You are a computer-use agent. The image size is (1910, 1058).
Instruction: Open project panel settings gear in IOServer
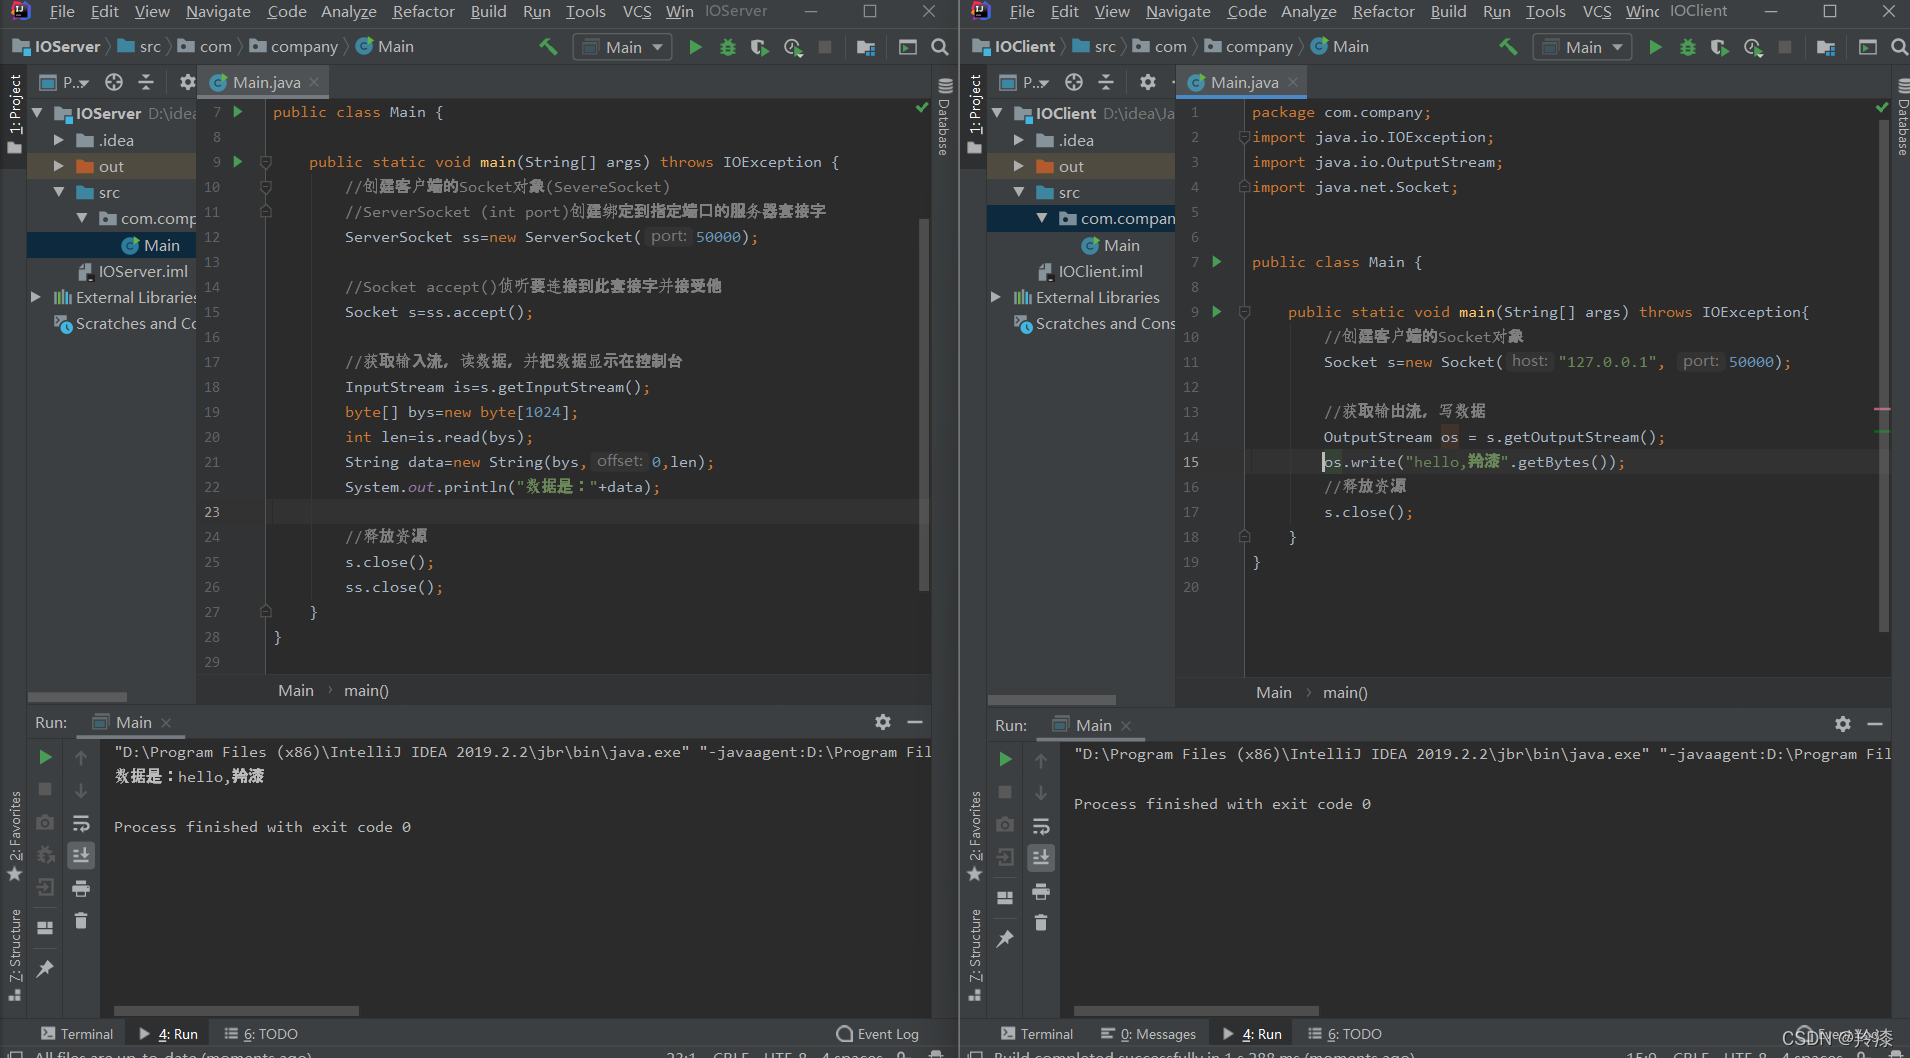pyautogui.click(x=187, y=82)
